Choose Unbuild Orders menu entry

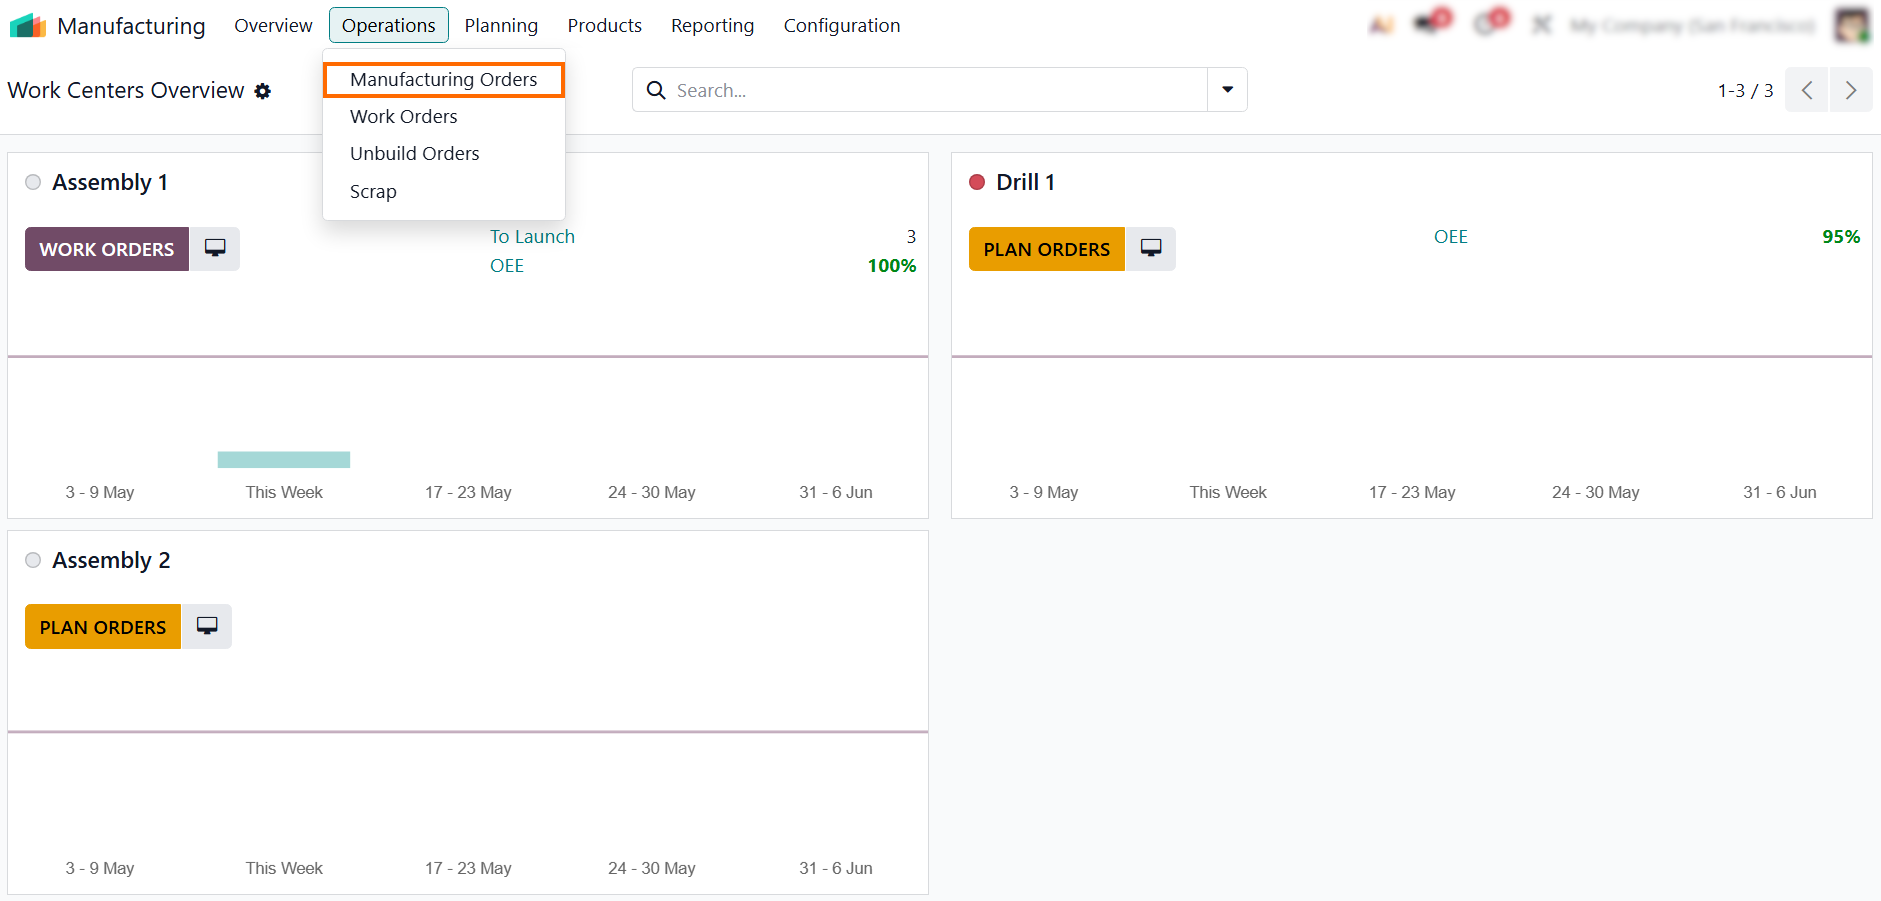tap(415, 153)
